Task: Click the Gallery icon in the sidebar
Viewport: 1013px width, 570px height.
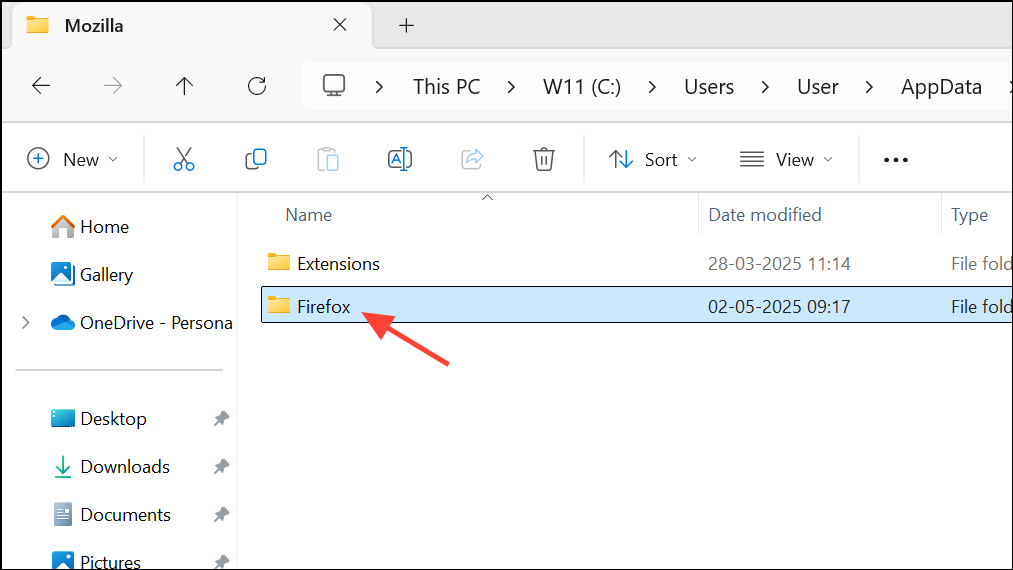Action: click(x=63, y=274)
